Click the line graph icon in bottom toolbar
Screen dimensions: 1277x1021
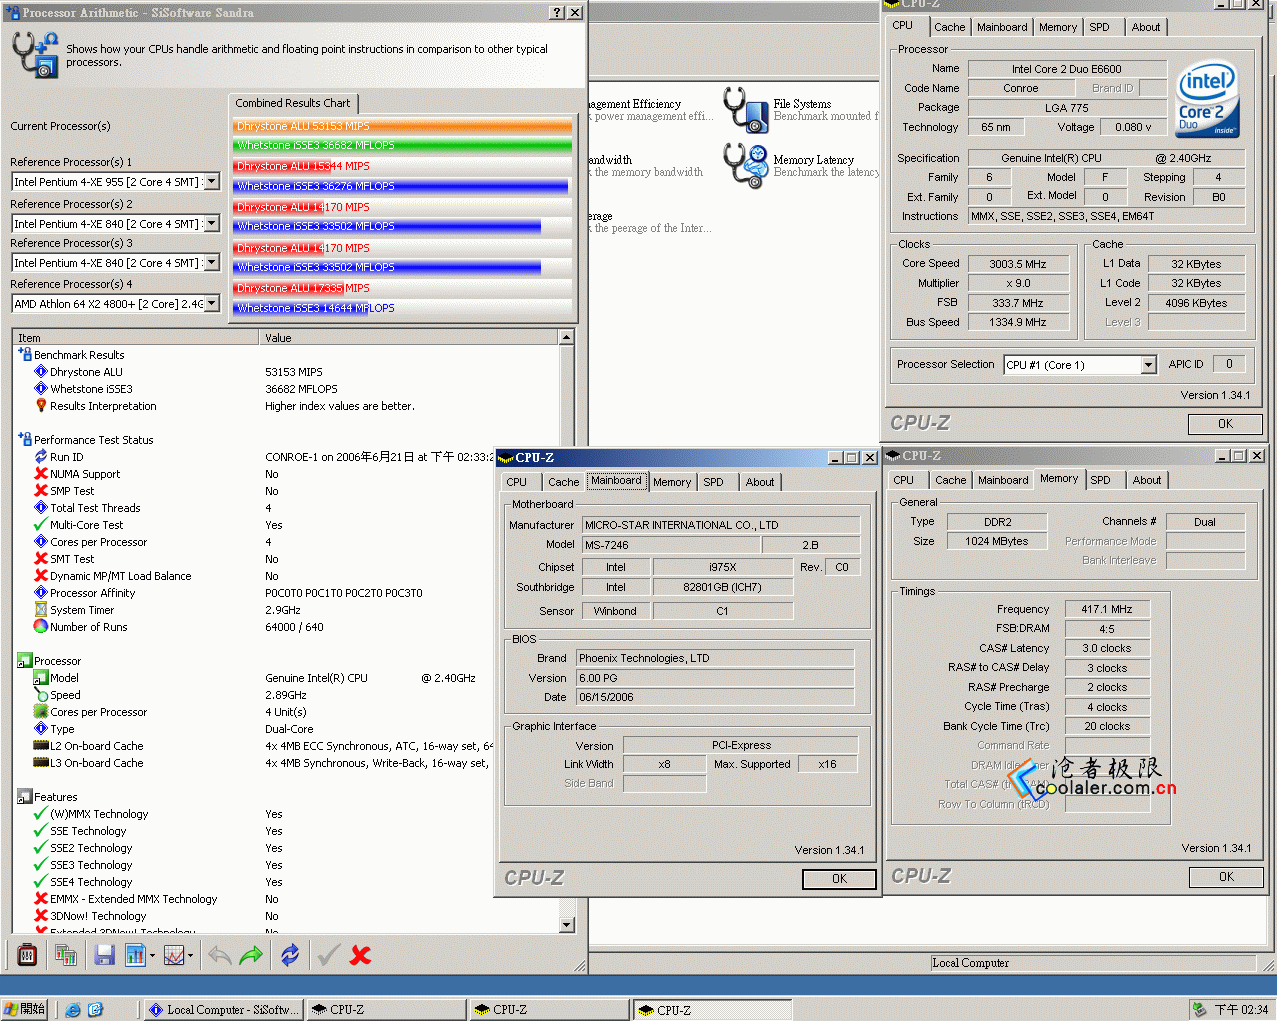[174, 955]
